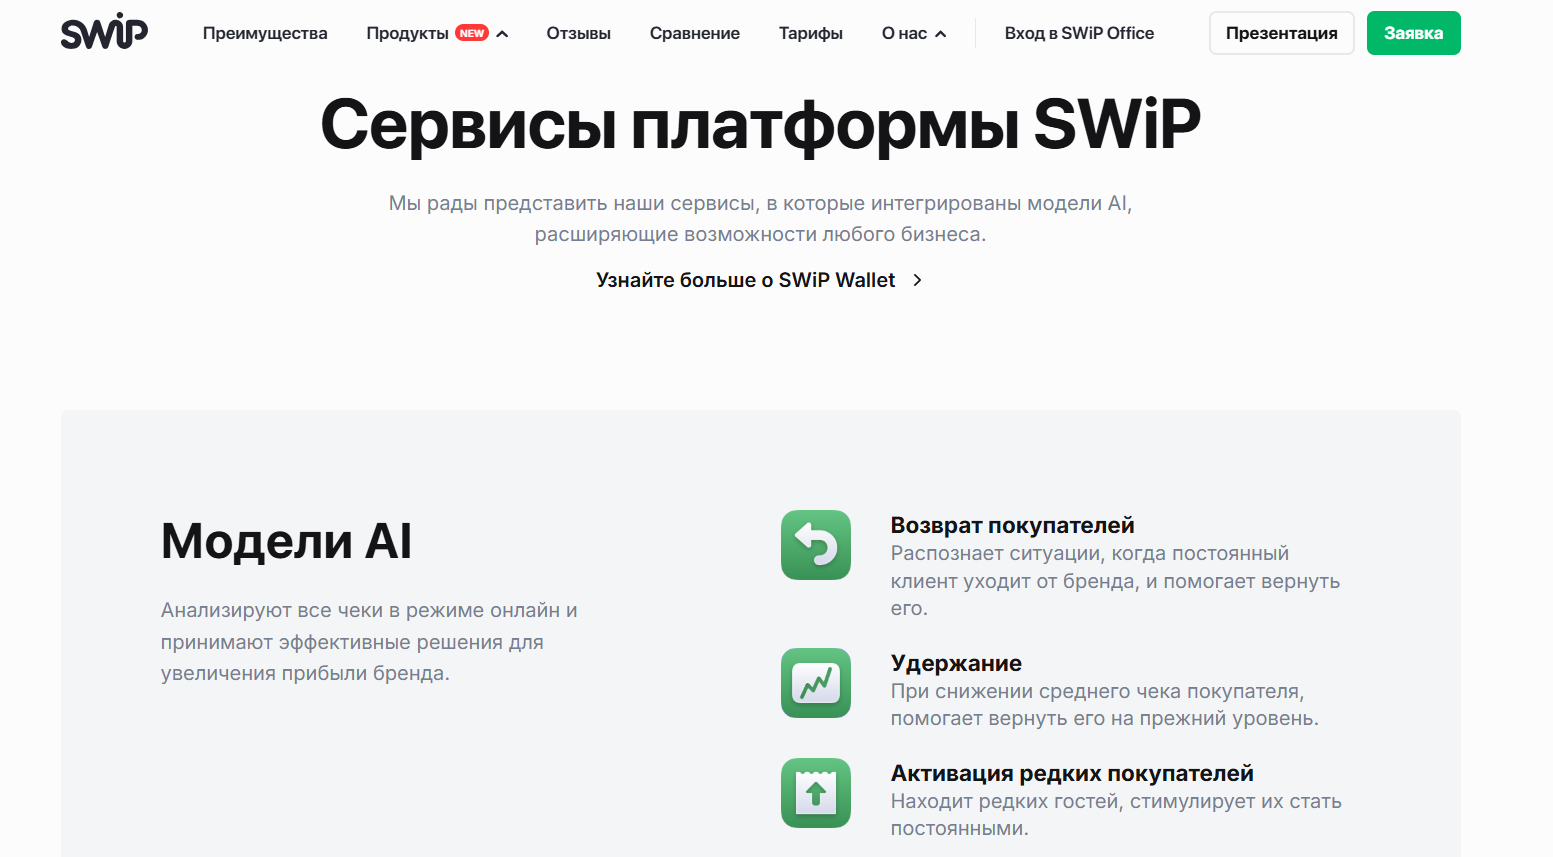Expand the О нас menu chevron
The height and width of the screenshot is (857, 1553).
click(940, 34)
